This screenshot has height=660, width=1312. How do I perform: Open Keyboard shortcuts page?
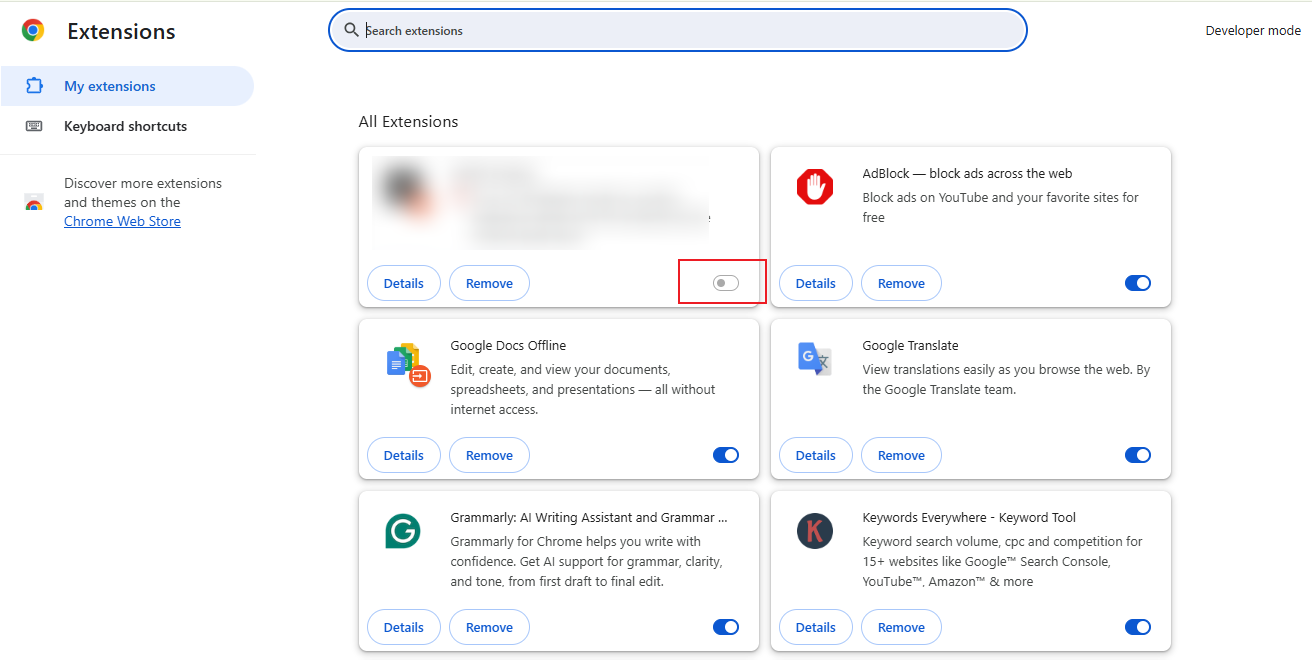click(x=125, y=126)
